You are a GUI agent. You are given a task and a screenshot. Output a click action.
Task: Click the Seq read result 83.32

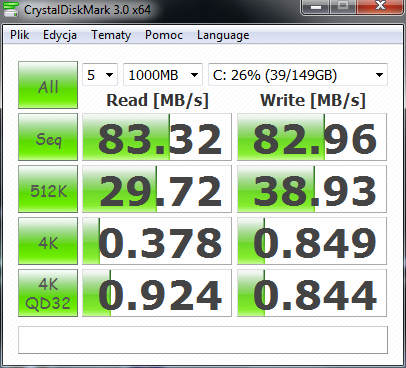point(157,137)
